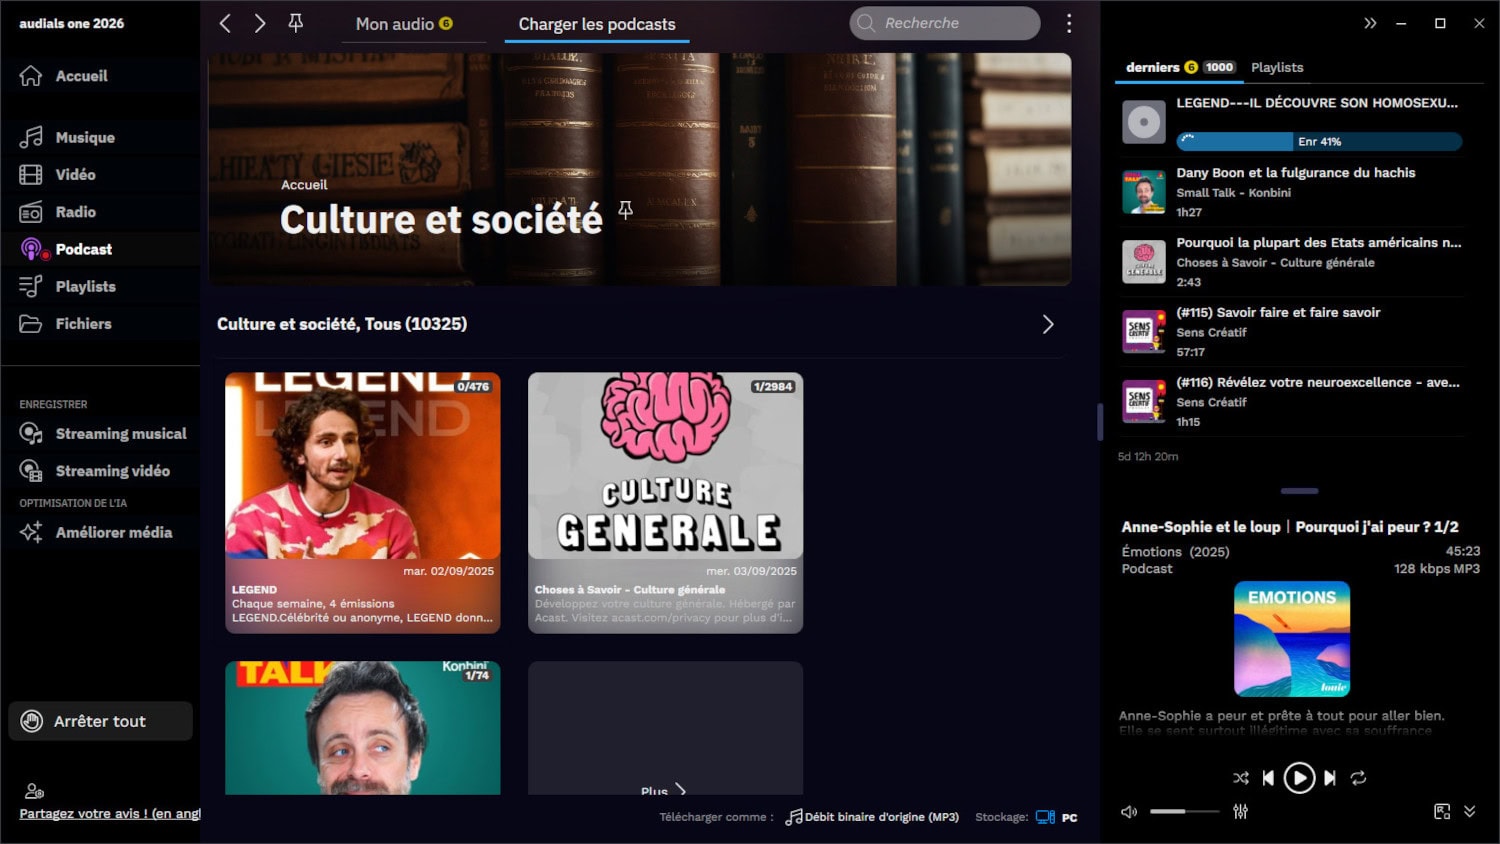Switch to the Playlists tab
Screen dimensions: 1500x844
tap(1277, 67)
